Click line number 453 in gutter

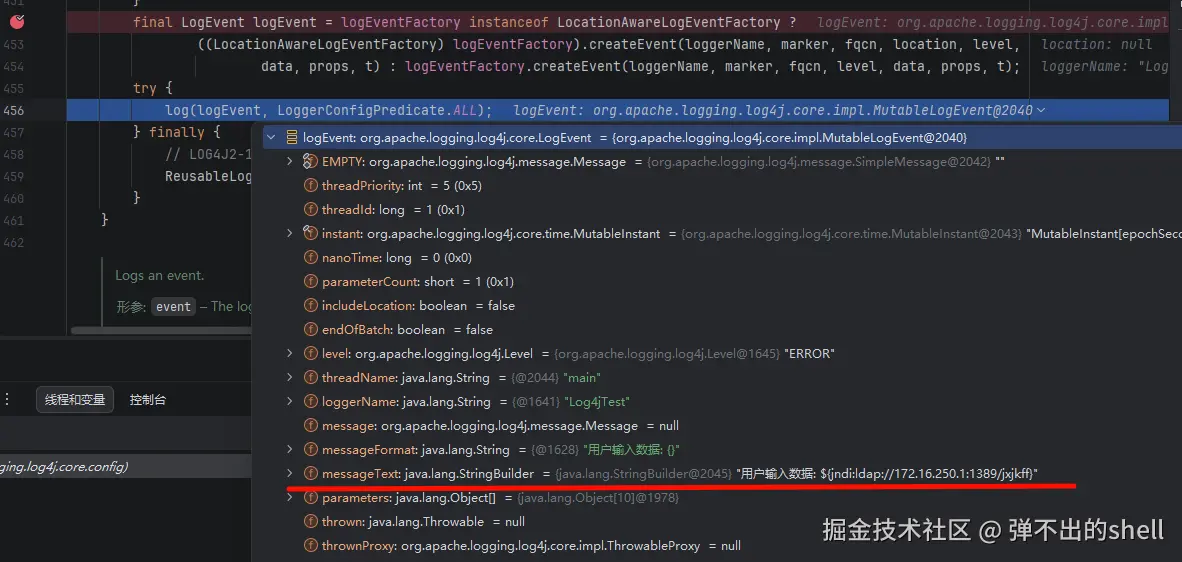[13, 44]
